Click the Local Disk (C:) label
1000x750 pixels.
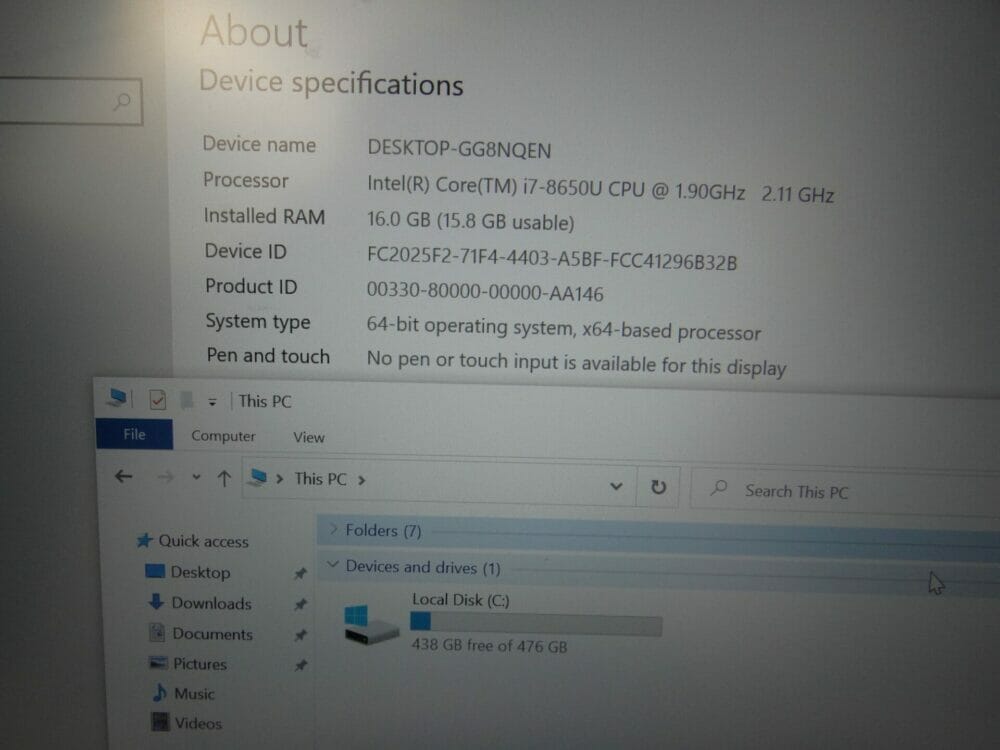tap(460, 600)
